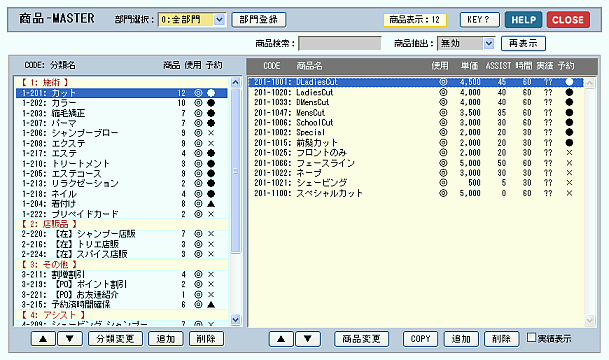Move product down with right panel down-arrow

coord(308,339)
